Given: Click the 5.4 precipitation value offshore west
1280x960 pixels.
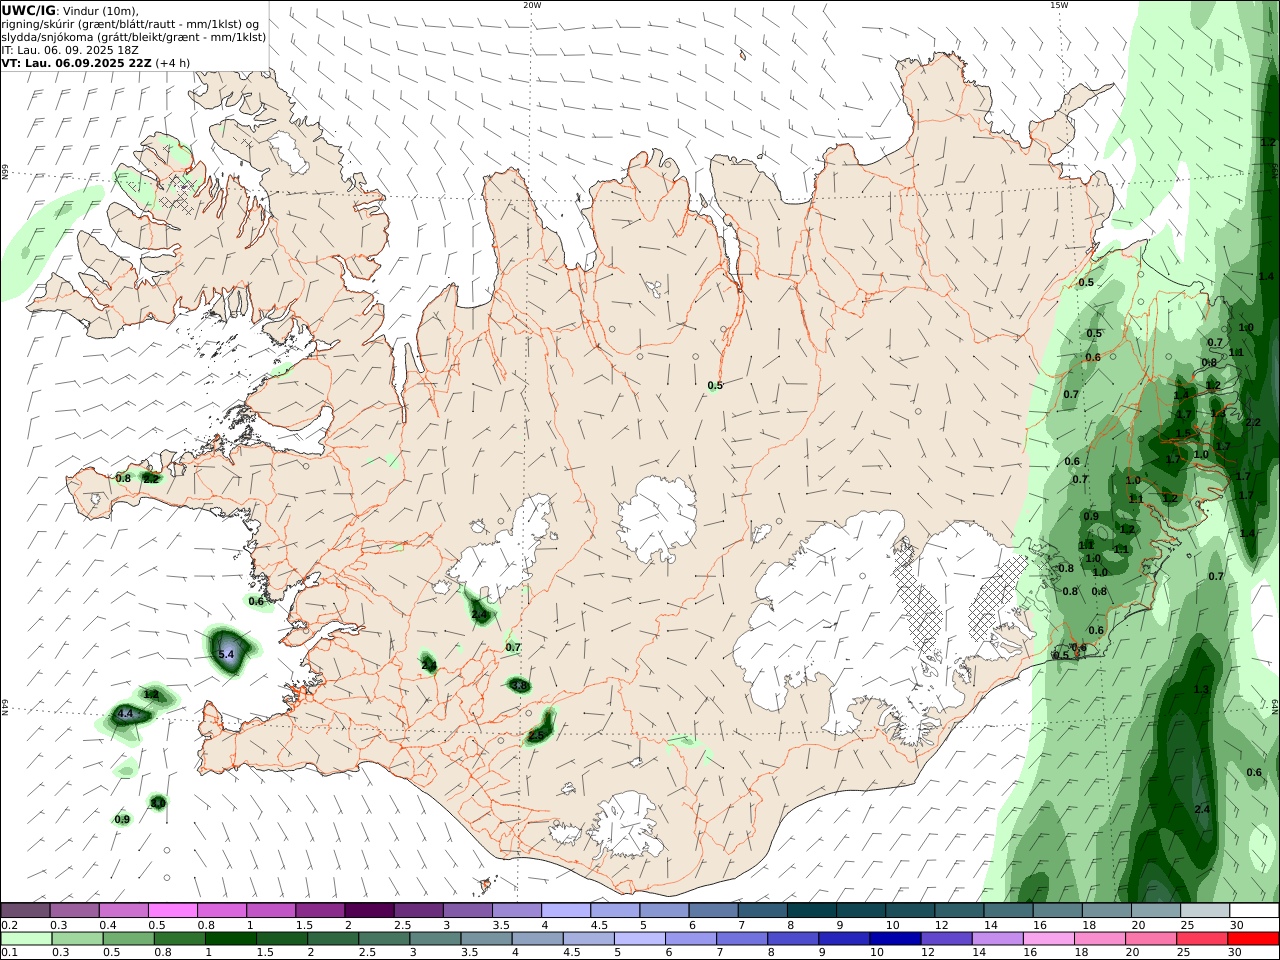Looking at the screenshot, I should coord(226,654).
